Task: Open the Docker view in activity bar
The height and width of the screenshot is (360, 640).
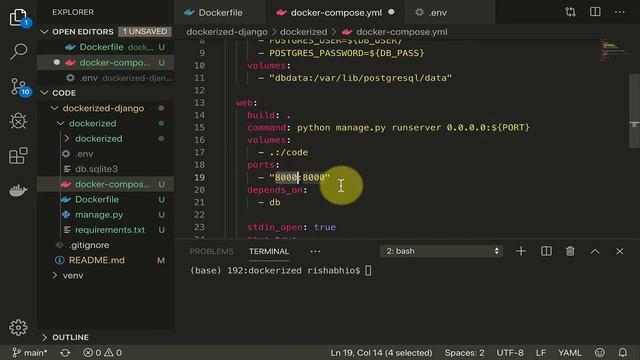Action: click(x=18, y=190)
